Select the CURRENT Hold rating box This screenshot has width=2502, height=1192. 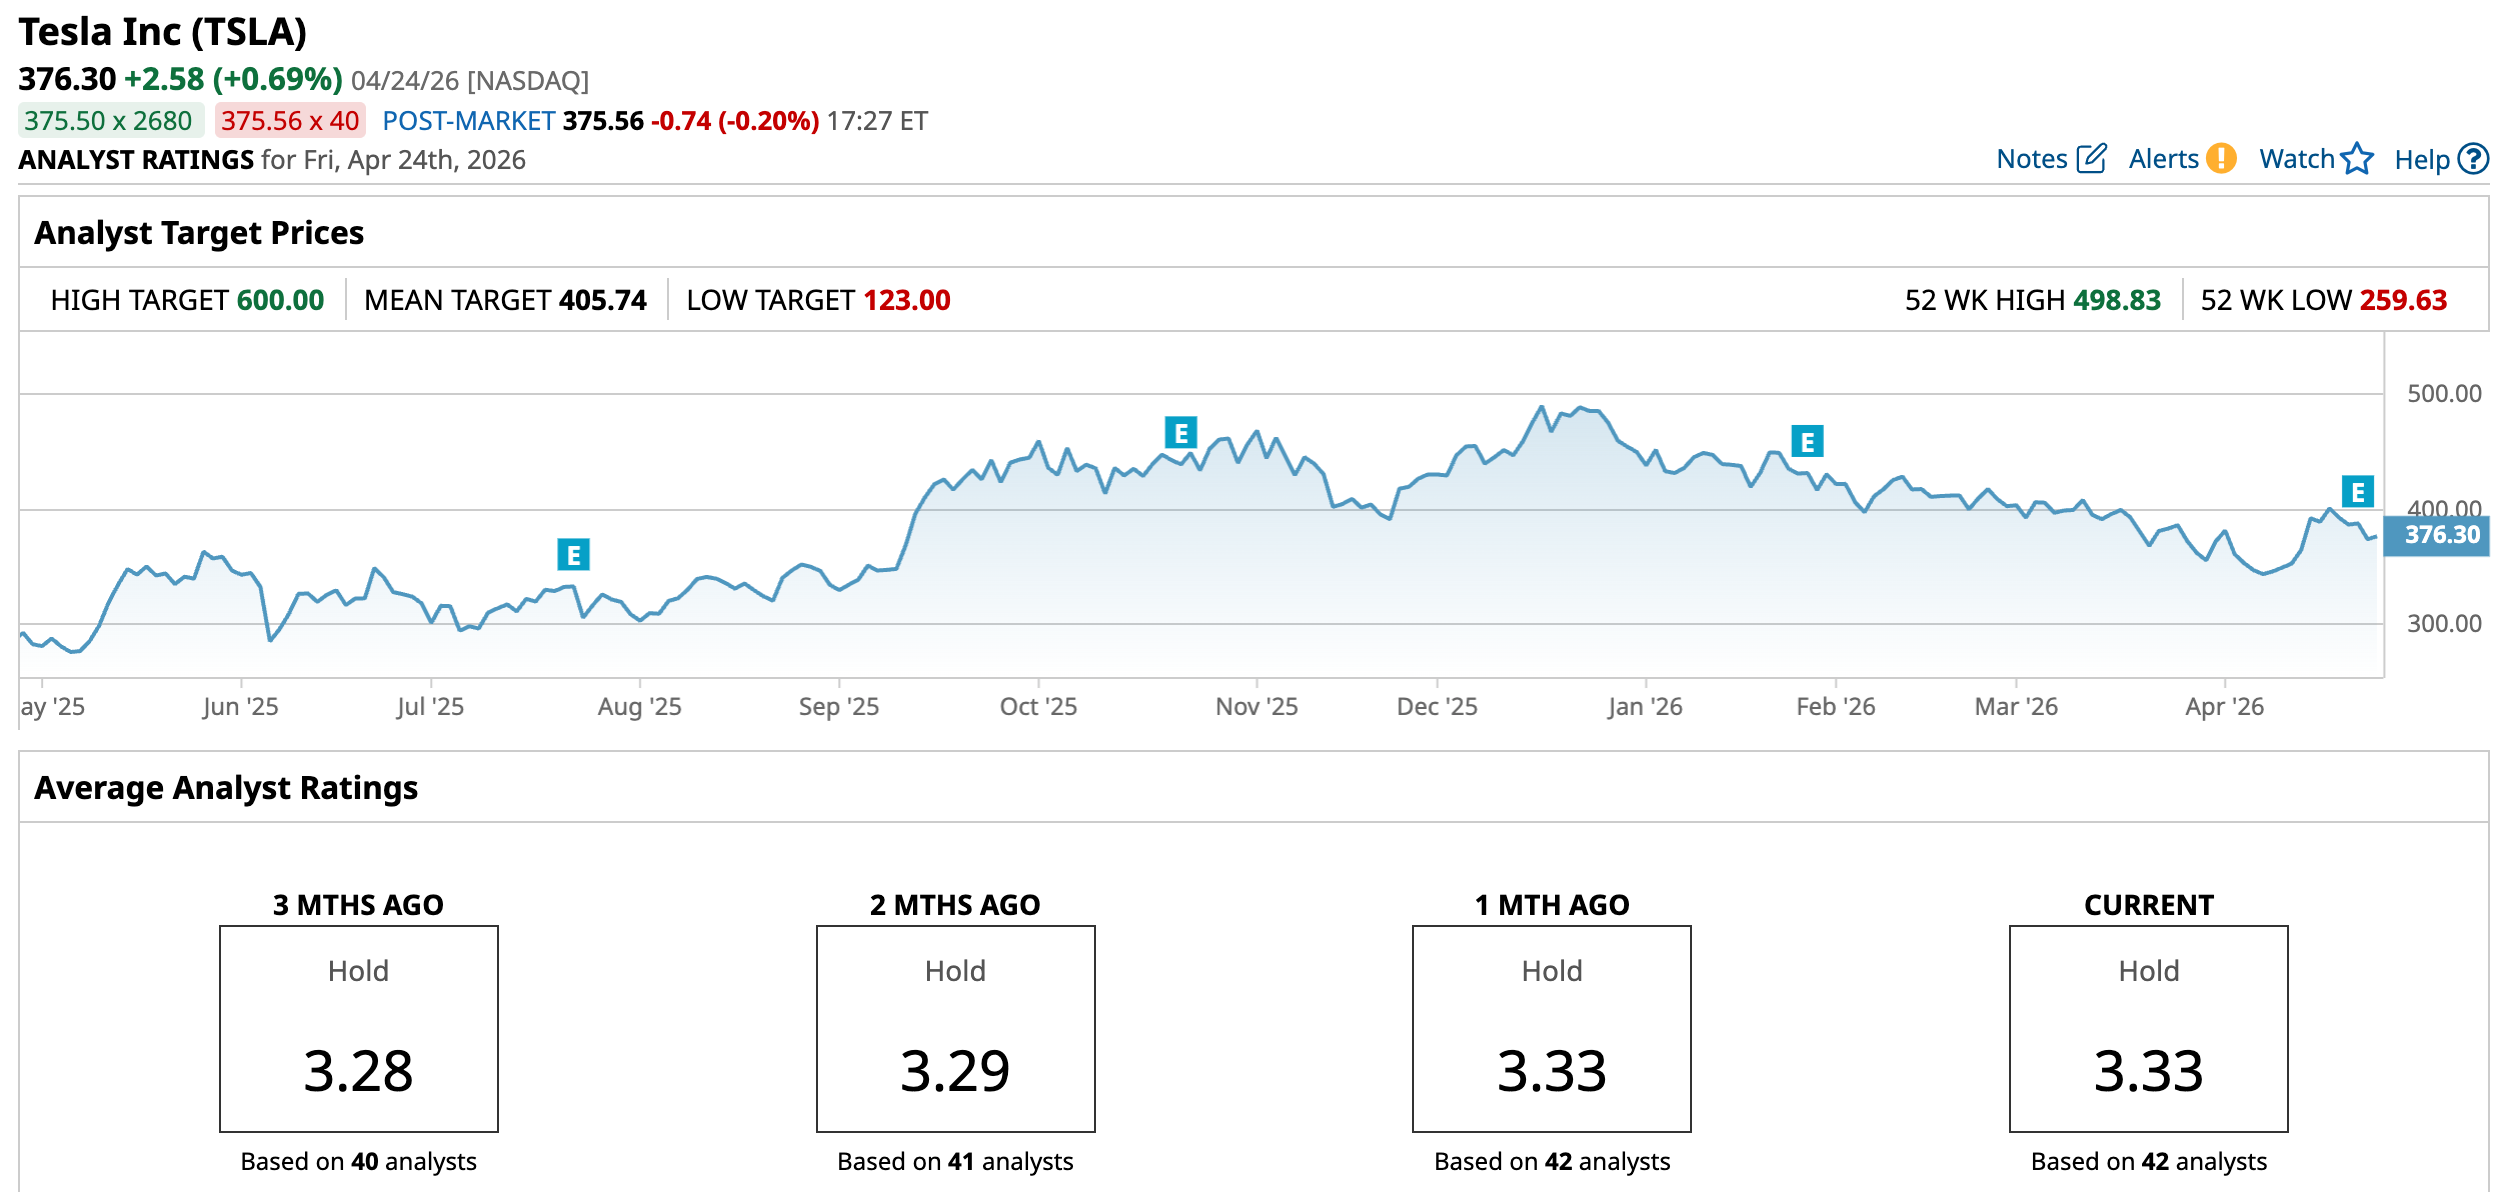point(2148,1028)
